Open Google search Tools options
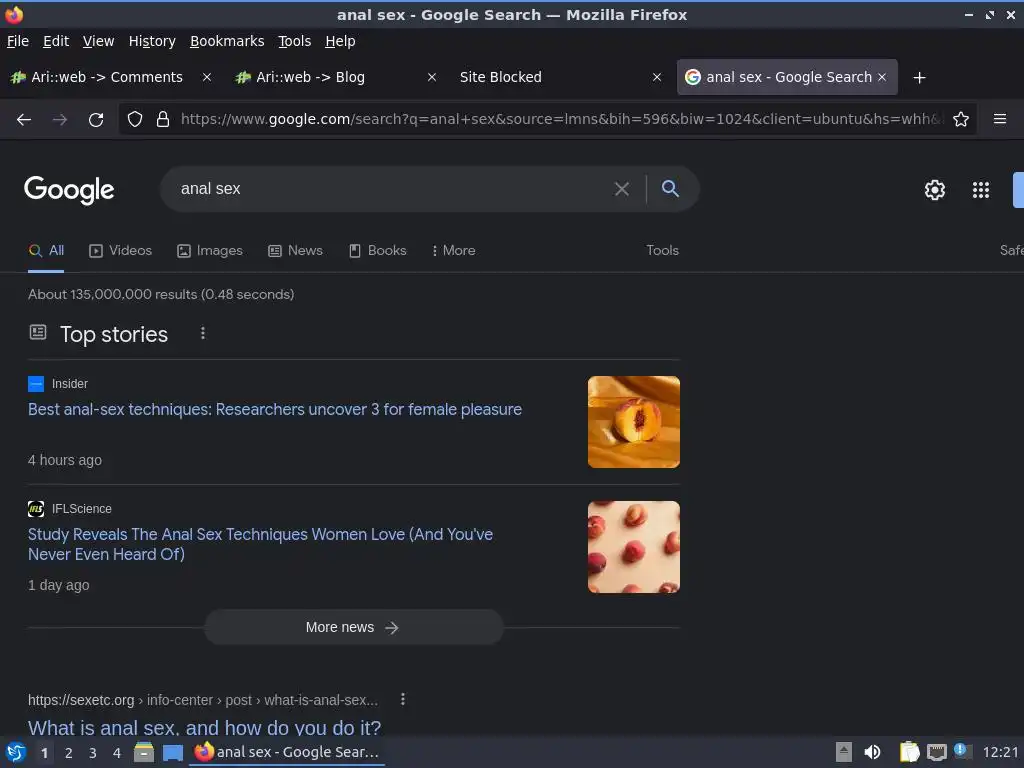The width and height of the screenshot is (1024, 768). 662,251
